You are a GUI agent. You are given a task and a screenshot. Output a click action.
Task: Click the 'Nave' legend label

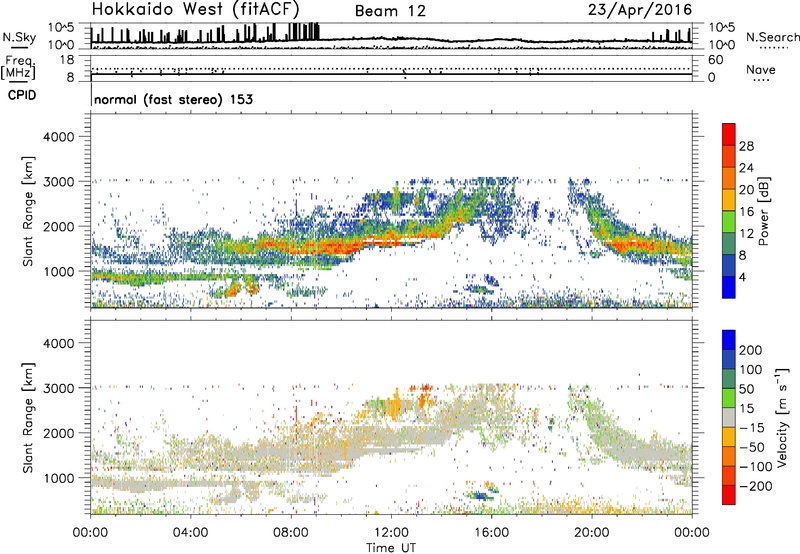pos(760,69)
